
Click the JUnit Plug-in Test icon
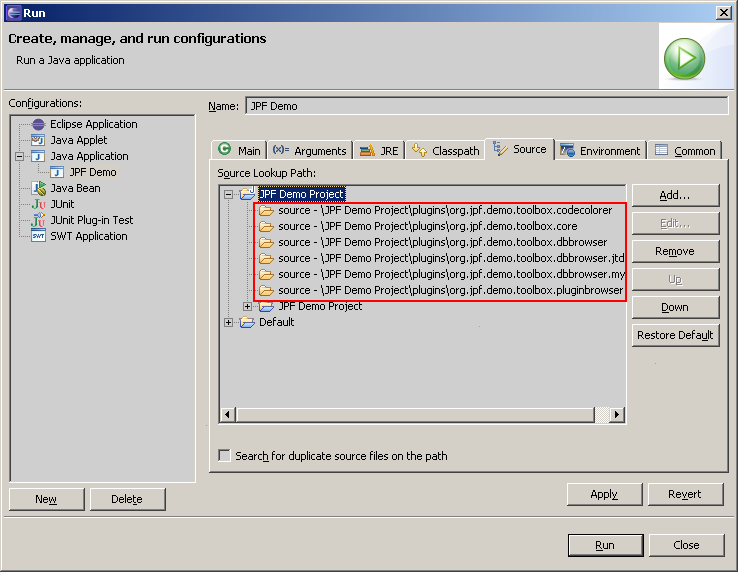pyautogui.click(x=39, y=220)
